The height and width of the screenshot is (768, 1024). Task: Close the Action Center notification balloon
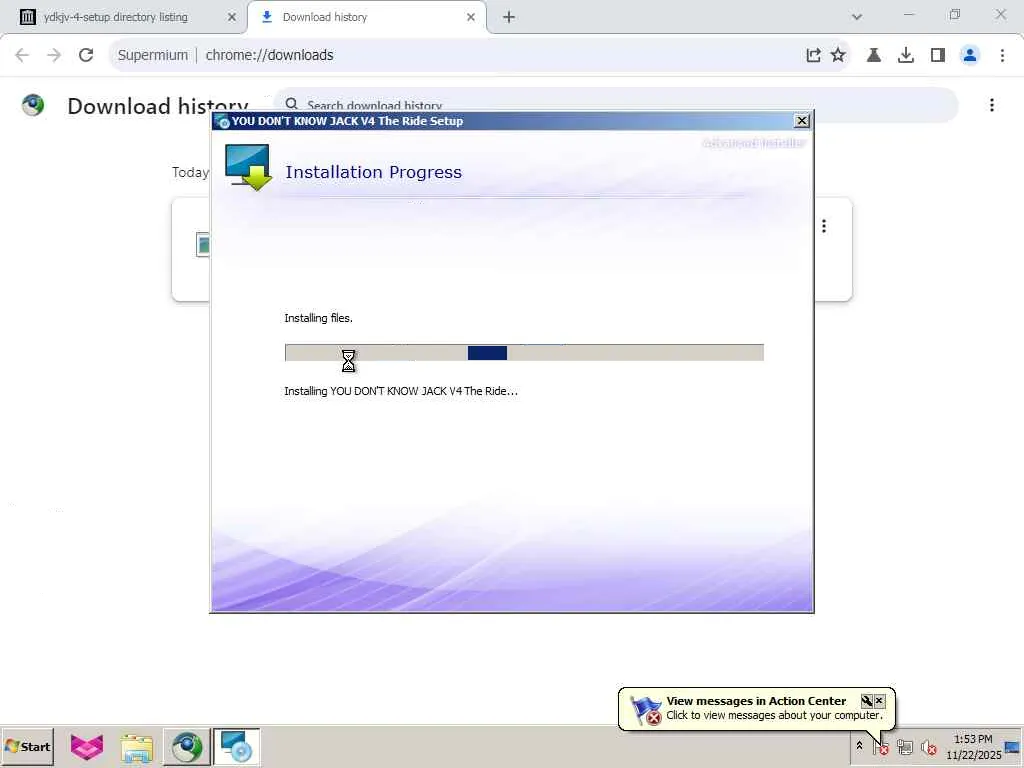pyautogui.click(x=880, y=701)
